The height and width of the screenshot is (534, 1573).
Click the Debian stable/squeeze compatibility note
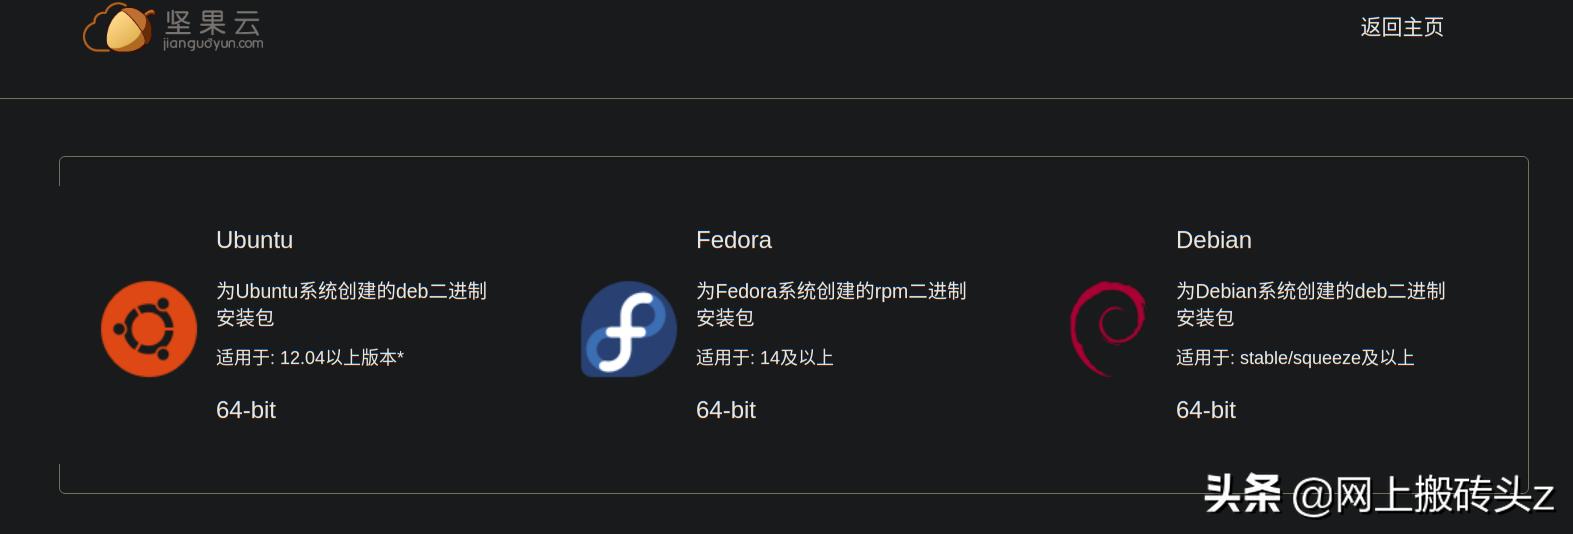(1294, 358)
